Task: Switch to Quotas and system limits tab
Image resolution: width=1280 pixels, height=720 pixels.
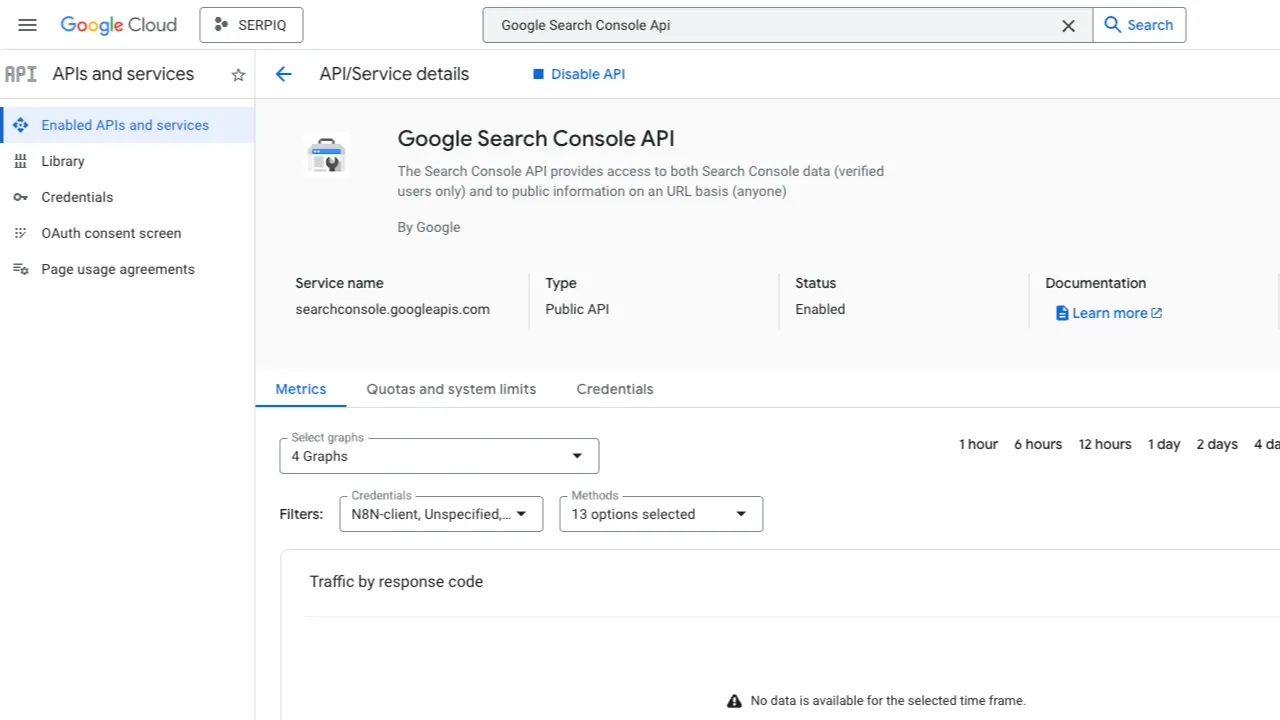Action: [x=451, y=389]
